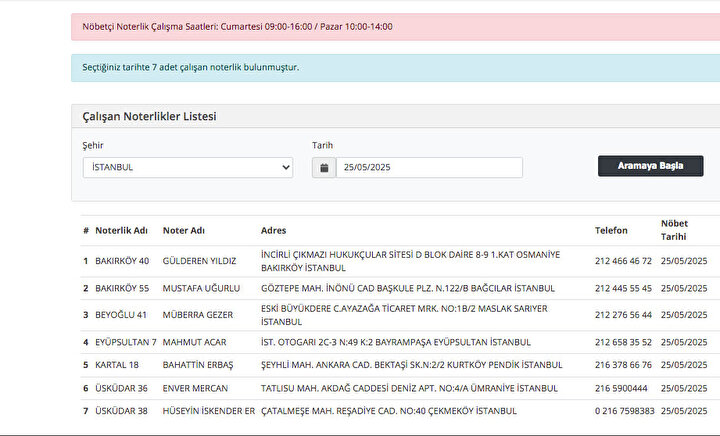Select the BEYOĞLU 41 cell
Viewport: 720px width, 436px height.
[121, 315]
